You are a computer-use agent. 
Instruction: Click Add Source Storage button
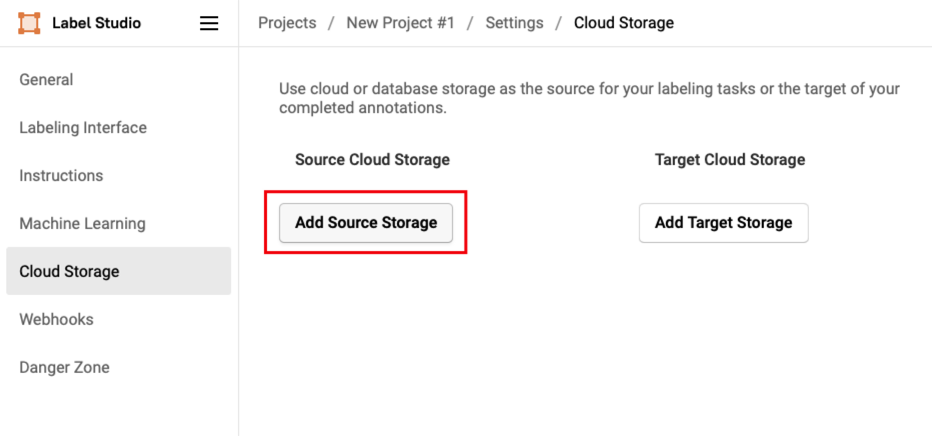(x=366, y=223)
